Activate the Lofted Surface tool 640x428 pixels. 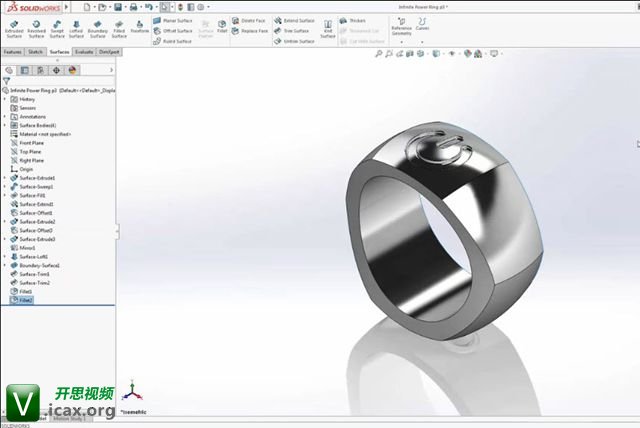[x=77, y=29]
